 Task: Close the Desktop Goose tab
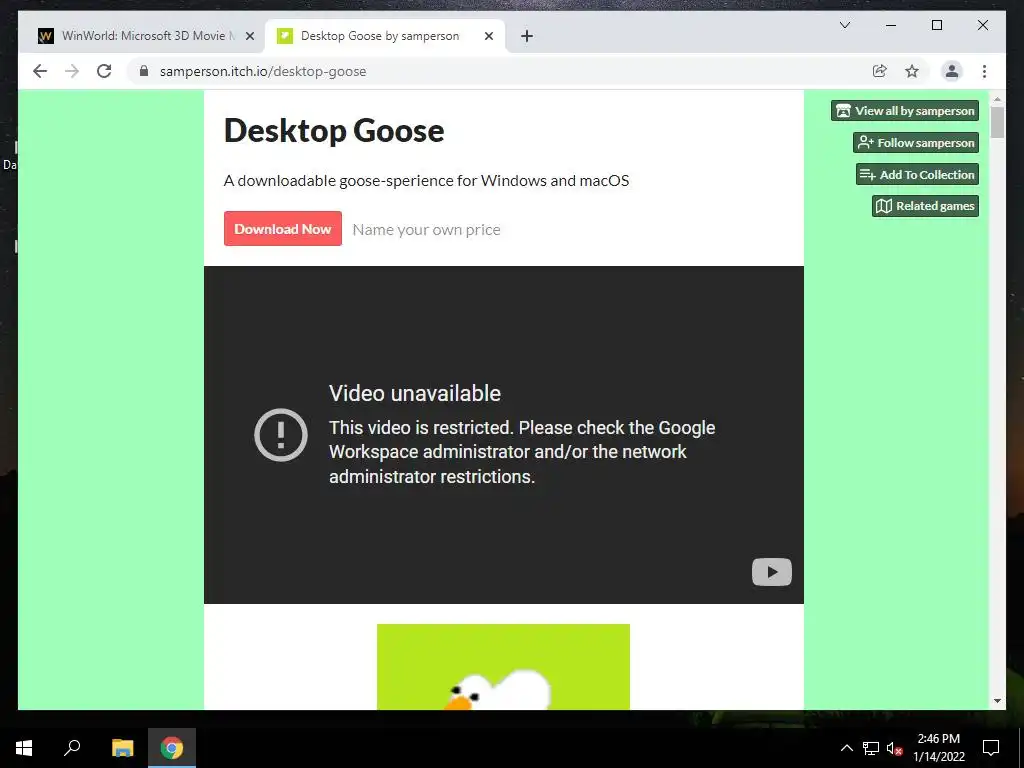pyautogui.click(x=488, y=36)
